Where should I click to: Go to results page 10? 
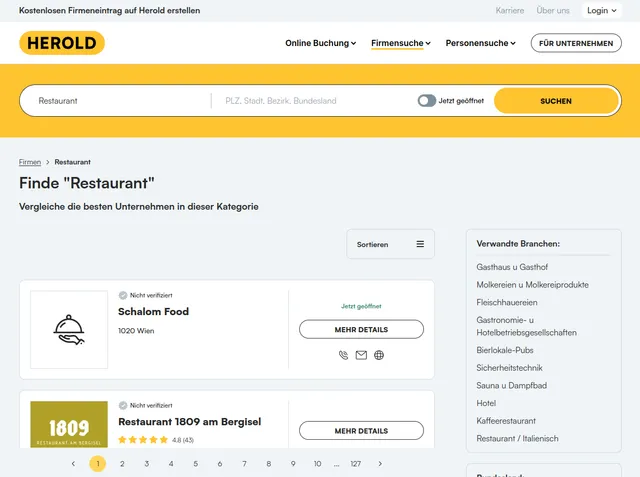click(318, 464)
